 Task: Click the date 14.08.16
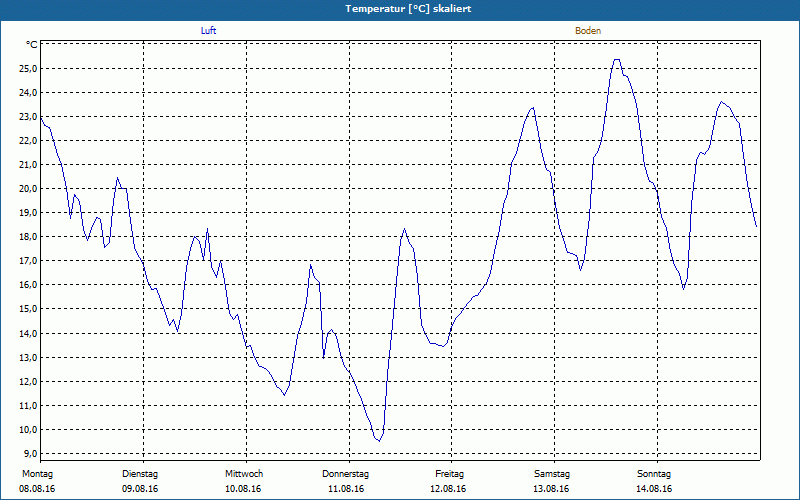tap(654, 489)
